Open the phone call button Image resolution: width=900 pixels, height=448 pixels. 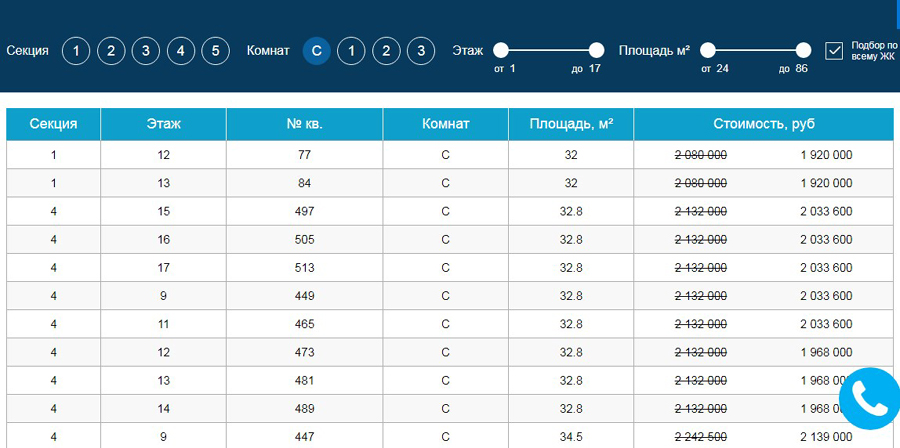tap(870, 399)
